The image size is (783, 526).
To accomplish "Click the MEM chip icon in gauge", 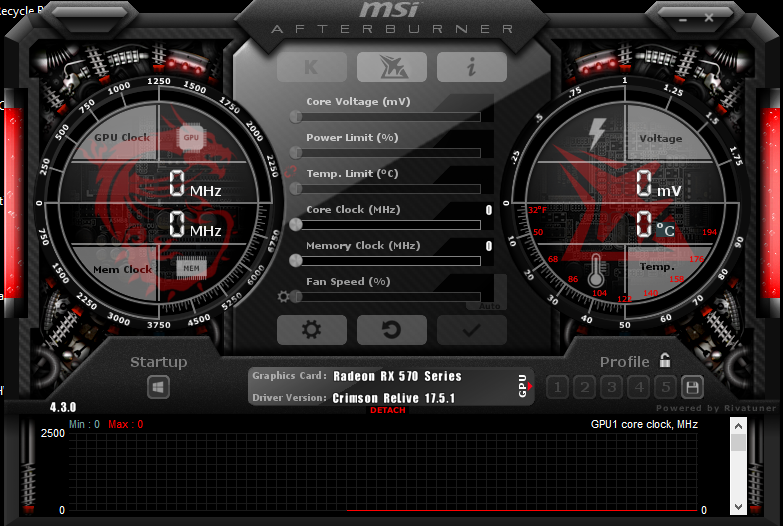I will [191, 268].
